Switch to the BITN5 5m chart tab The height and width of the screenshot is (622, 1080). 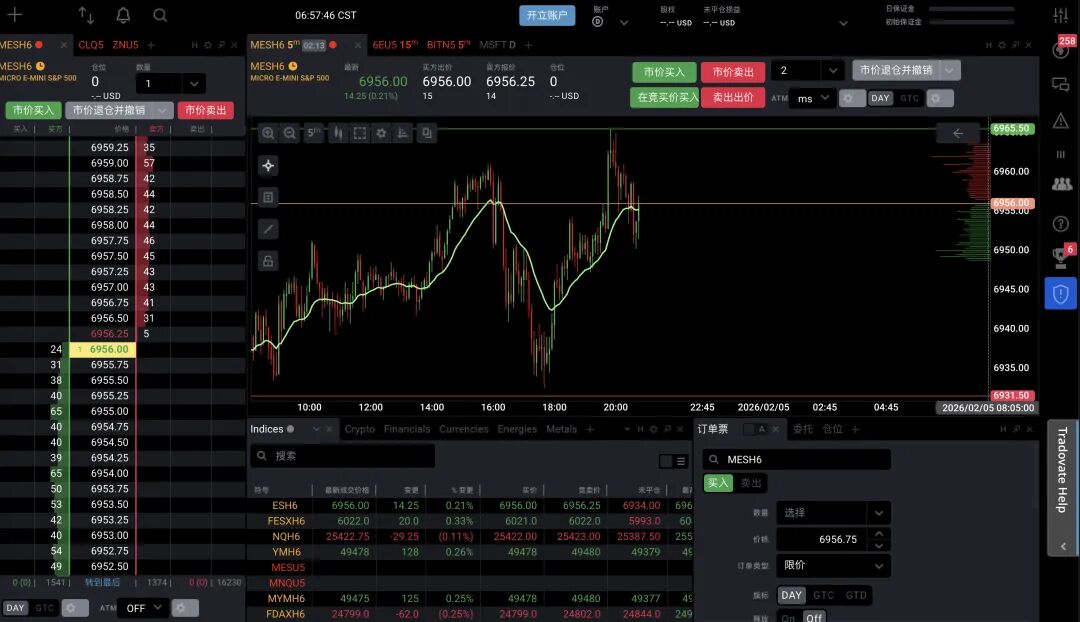448,45
